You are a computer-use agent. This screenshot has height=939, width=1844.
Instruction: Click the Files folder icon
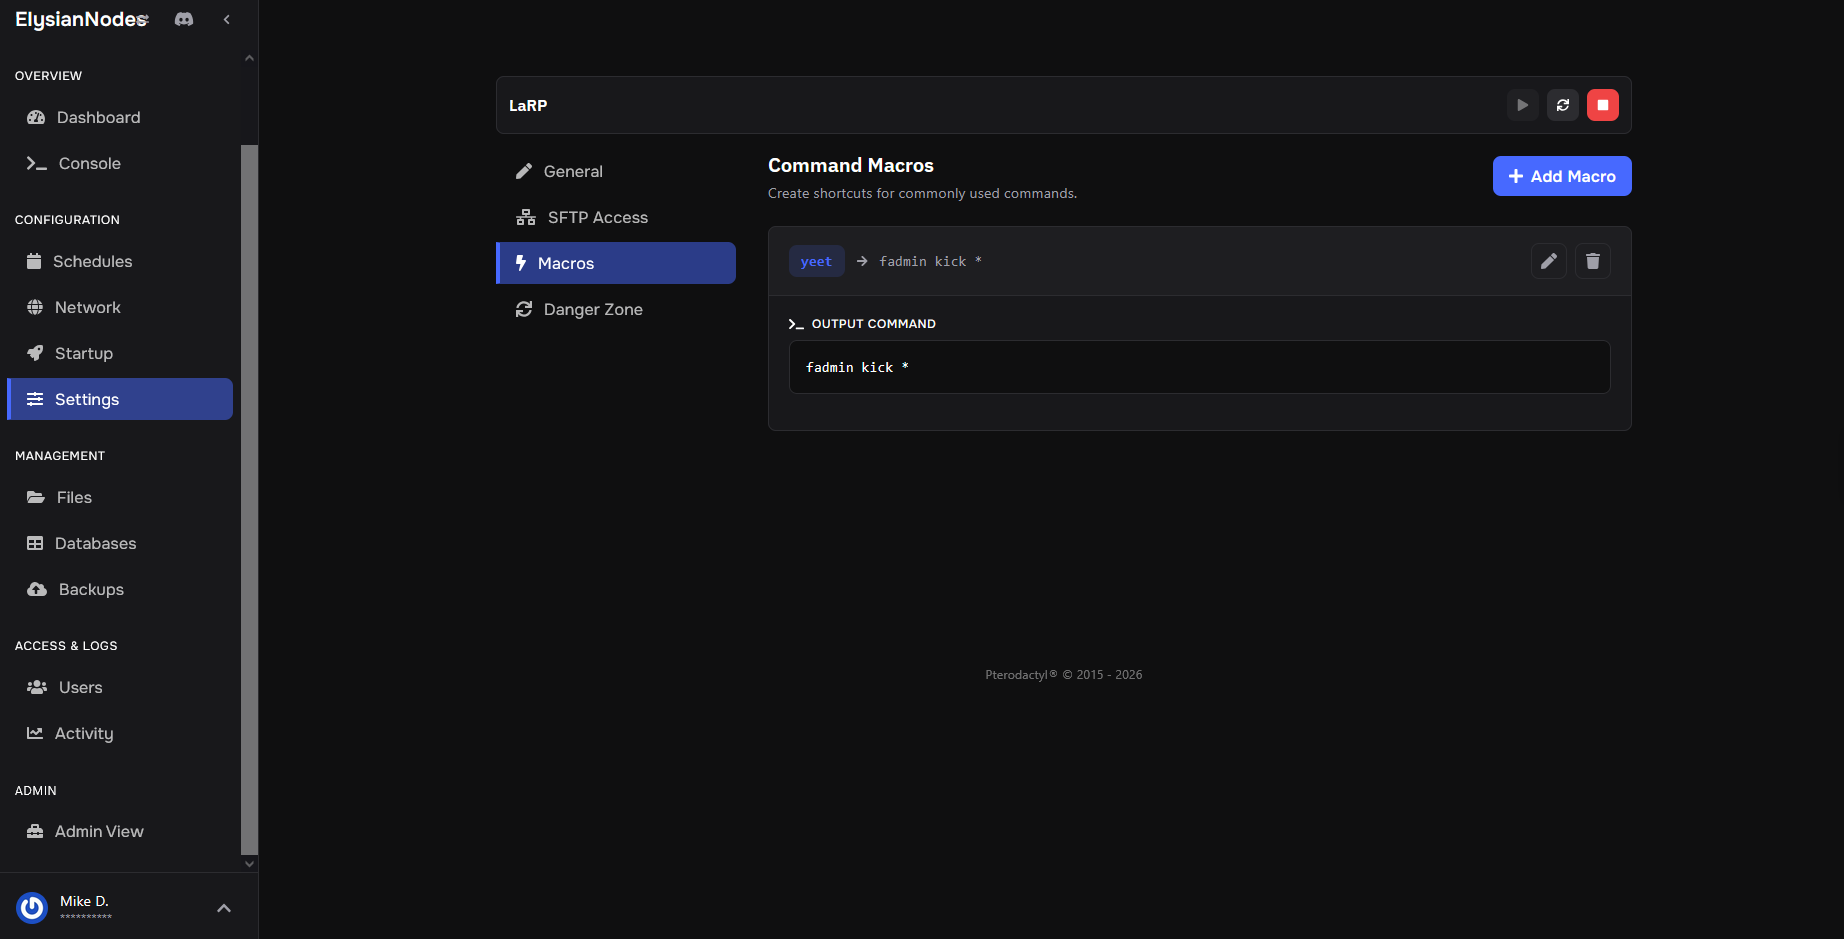coord(36,497)
